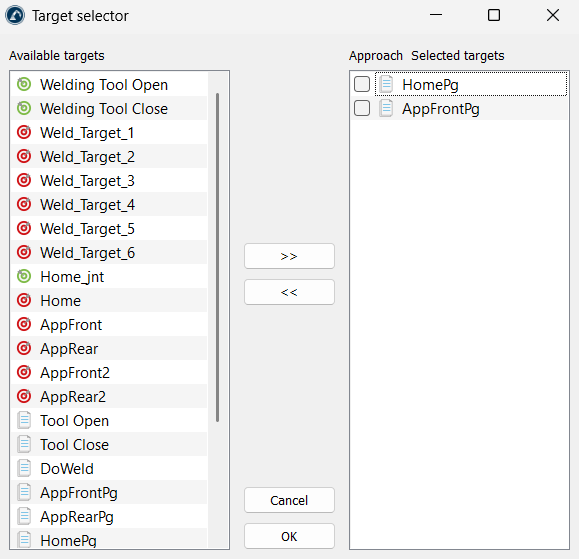Click the green icon beside Welding Tool Close
Screen dimensions: 579x559
coord(24,109)
